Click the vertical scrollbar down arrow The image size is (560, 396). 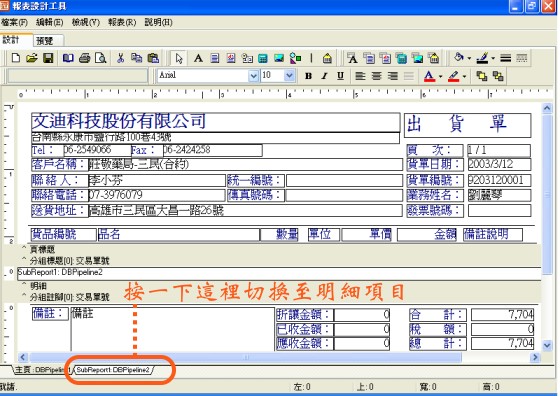click(547, 345)
